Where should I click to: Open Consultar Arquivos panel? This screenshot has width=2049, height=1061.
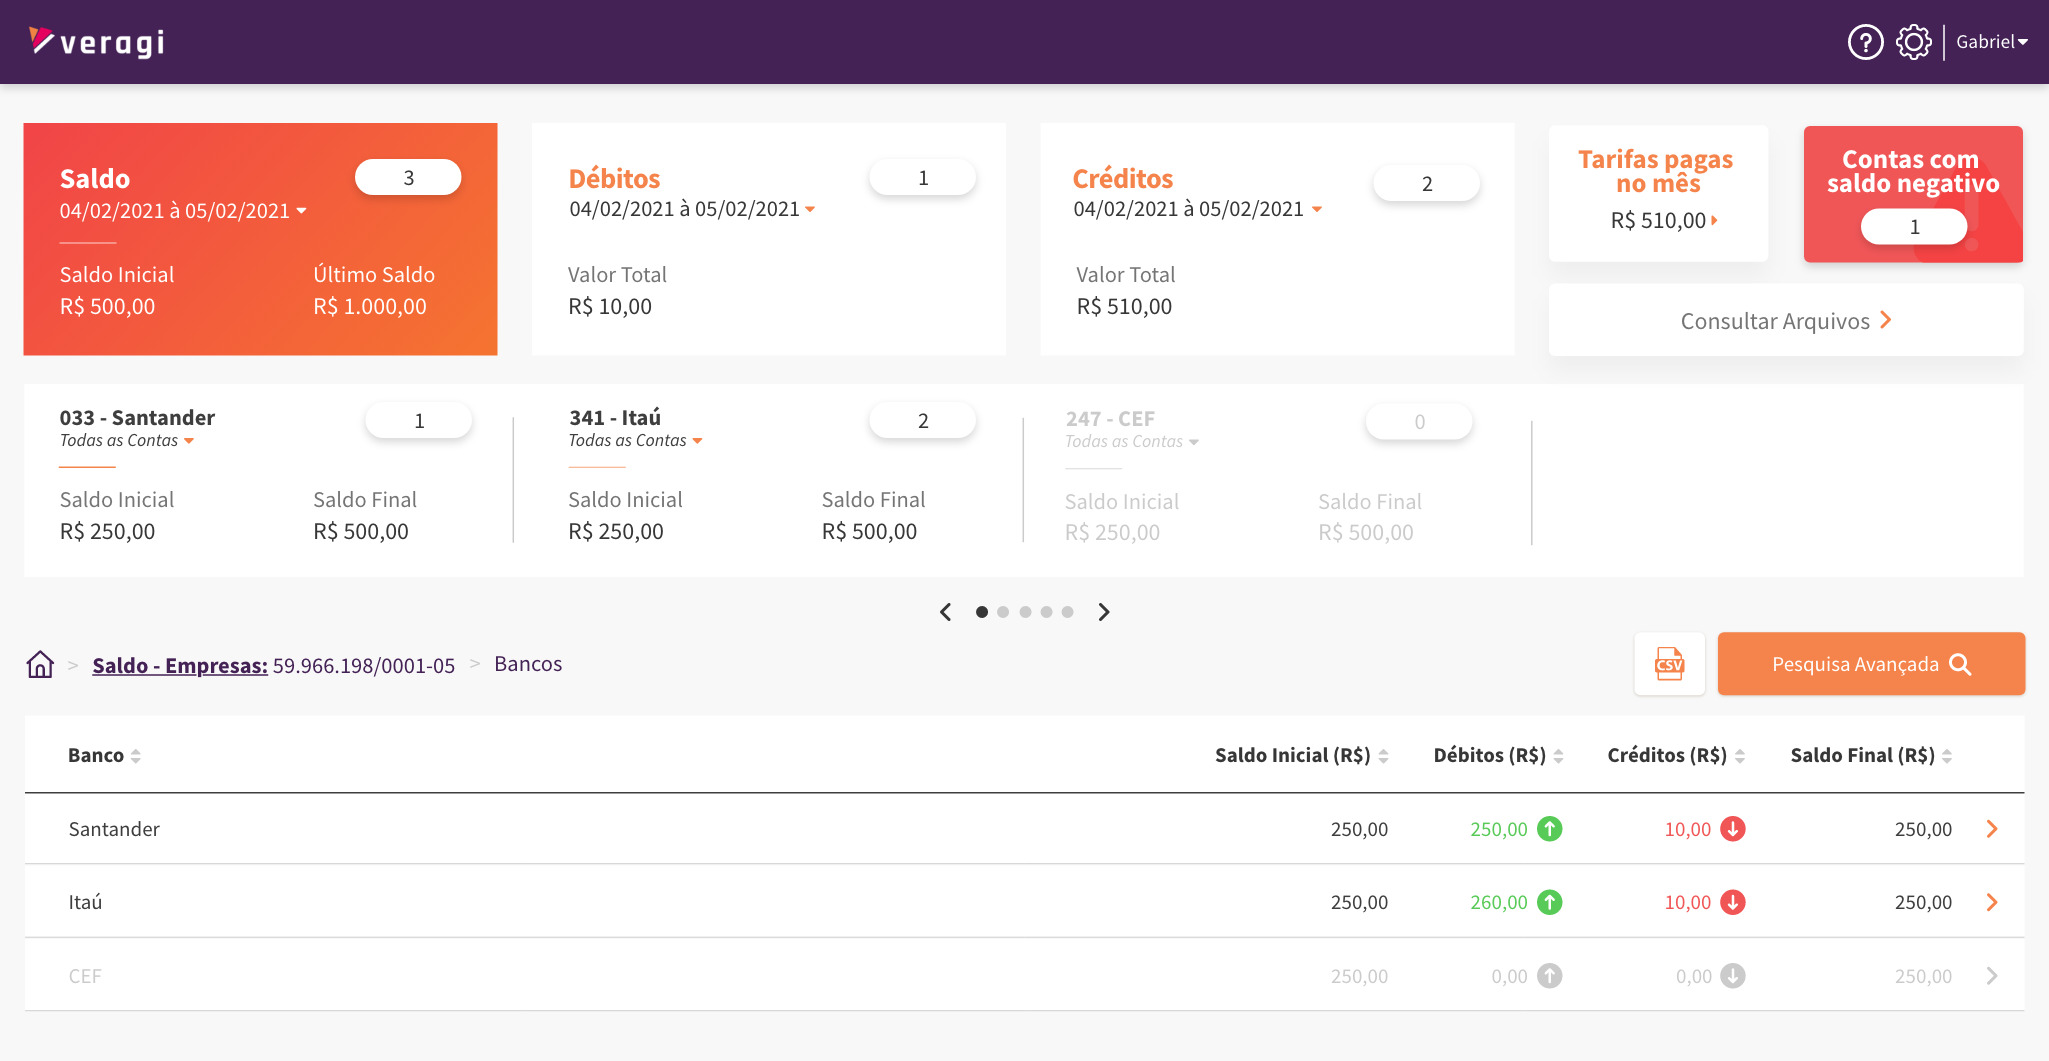pos(1785,321)
